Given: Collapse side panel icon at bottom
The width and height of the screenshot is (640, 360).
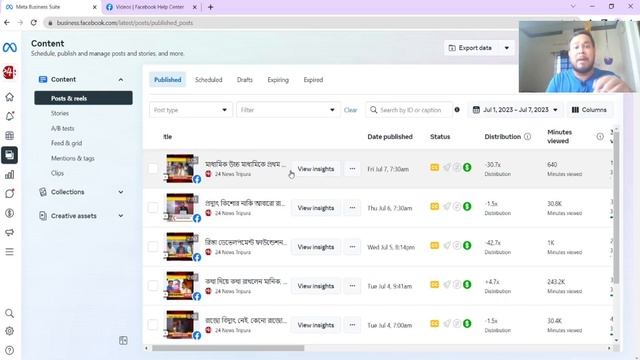Looking at the screenshot, I should pyautogui.click(x=123, y=340).
